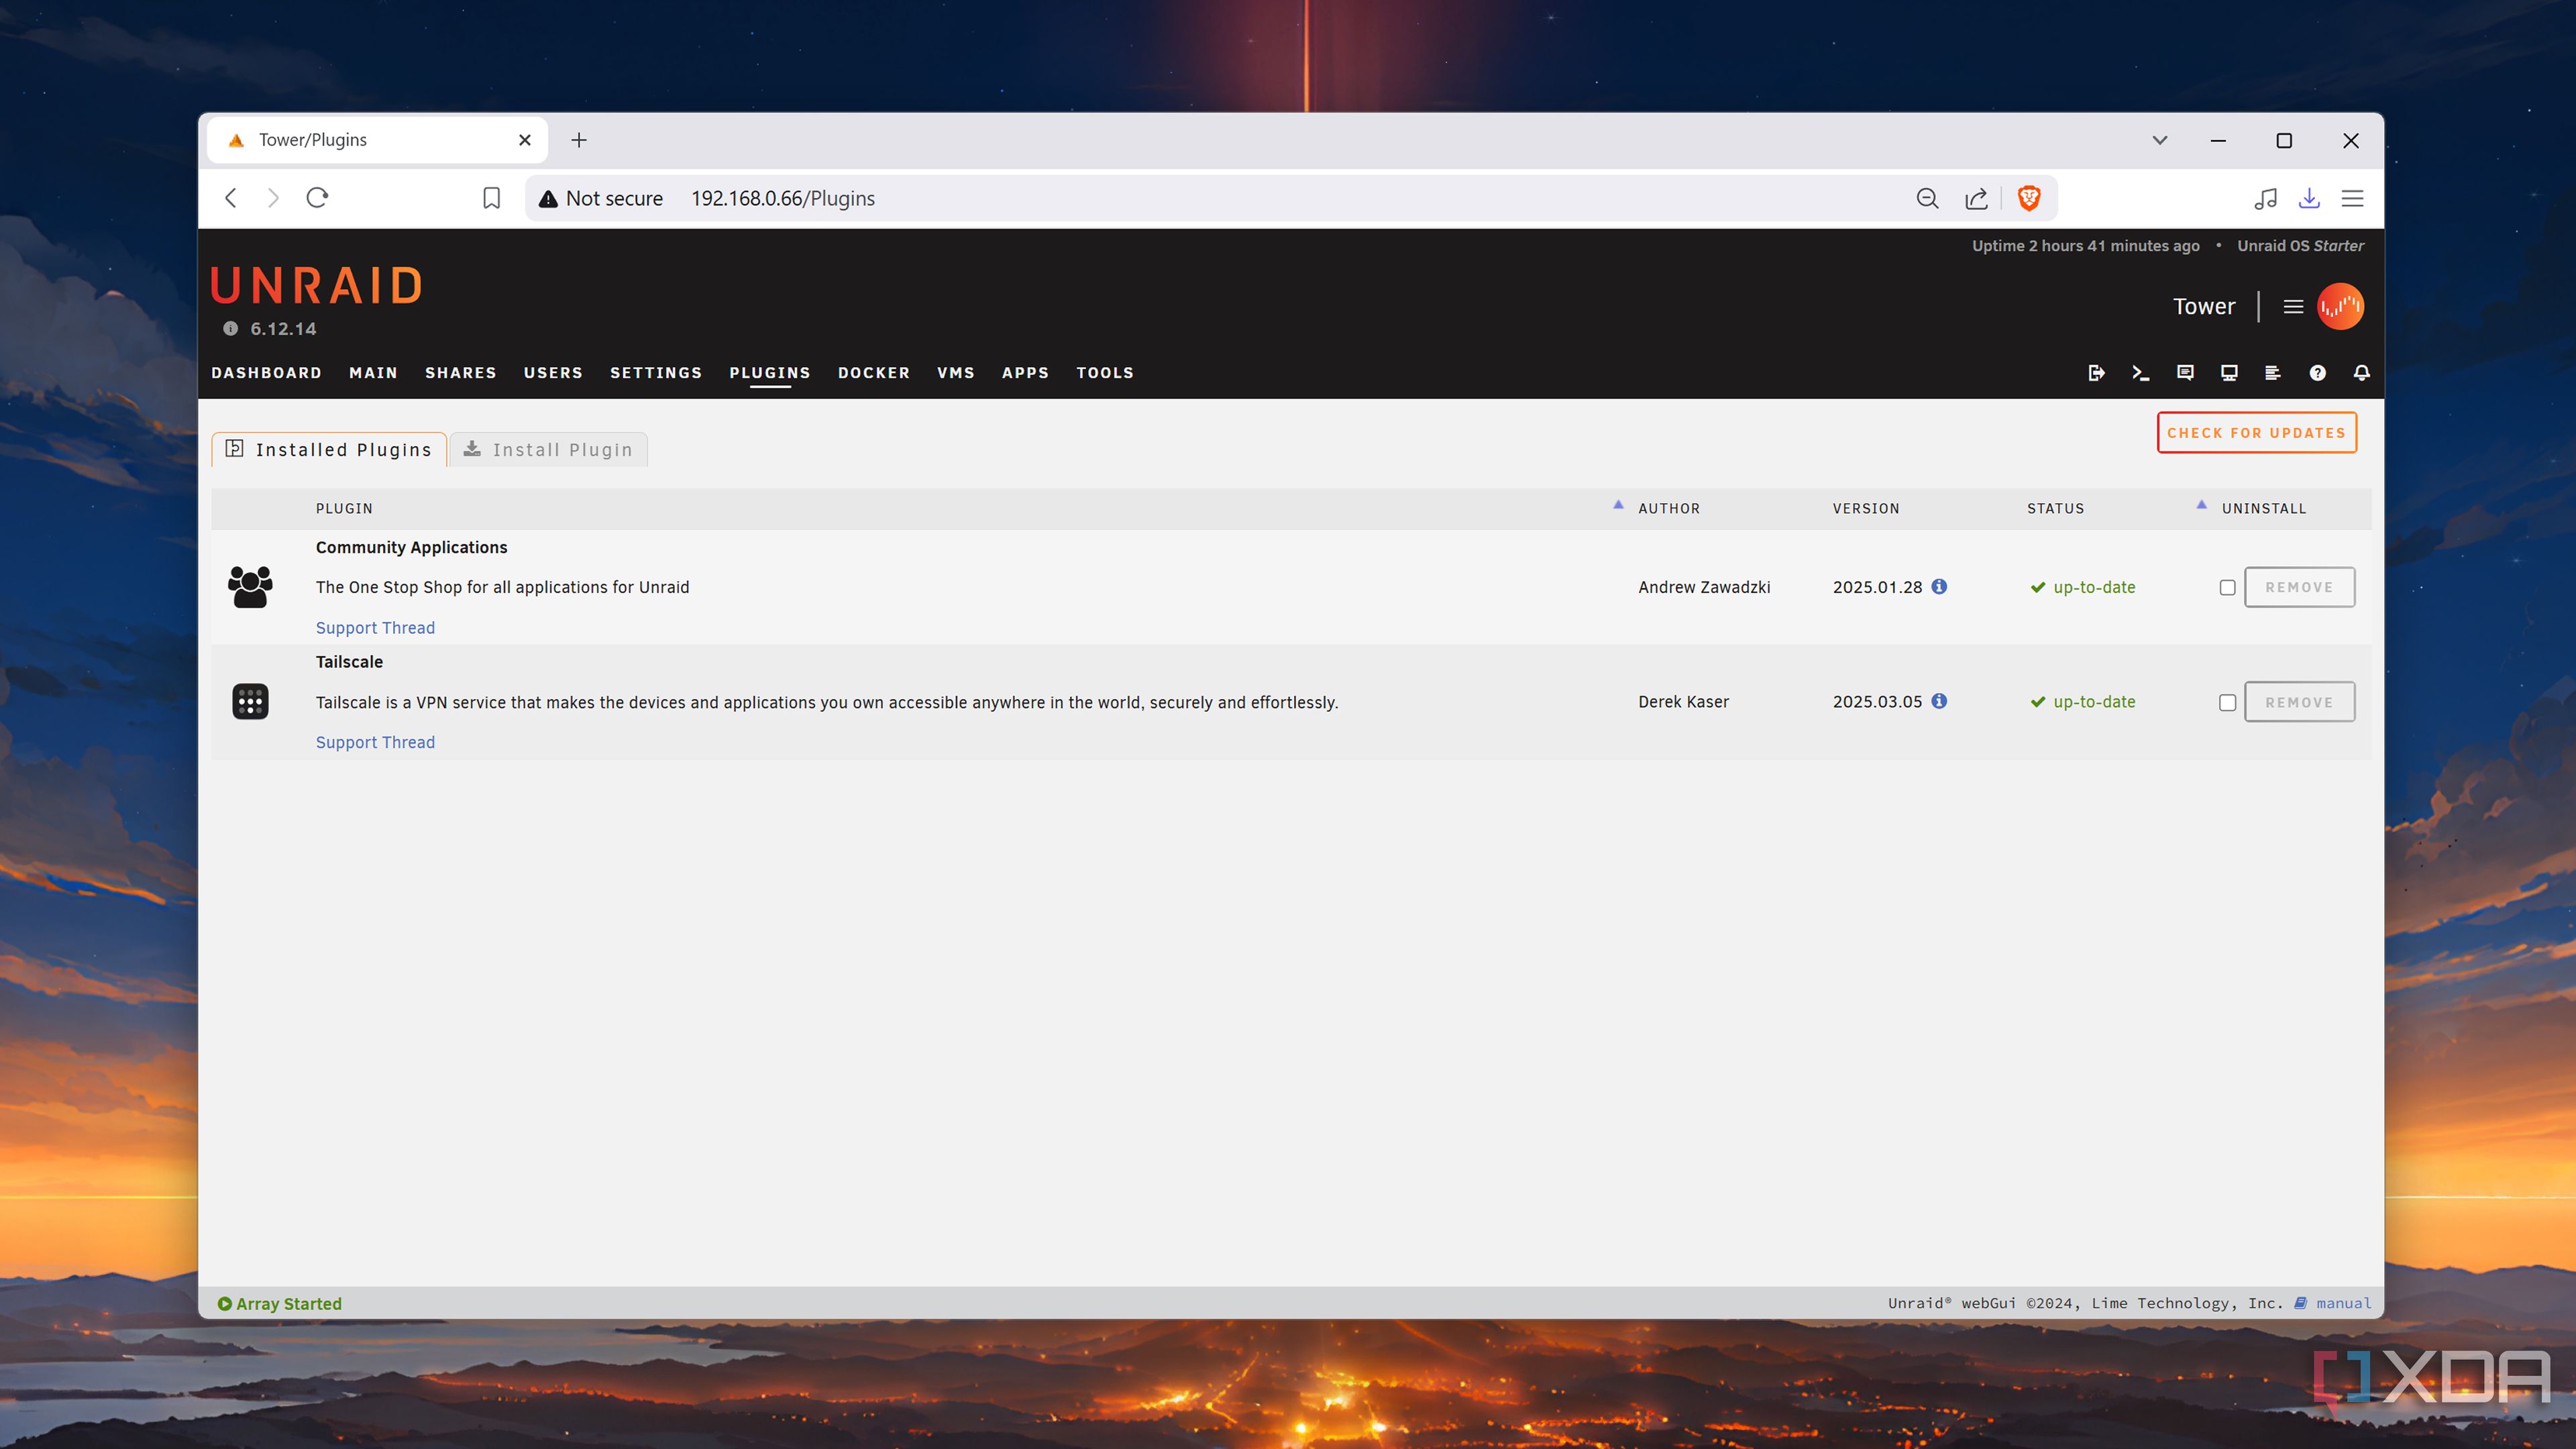
Task: Open the browser media music note icon
Action: [x=2265, y=198]
